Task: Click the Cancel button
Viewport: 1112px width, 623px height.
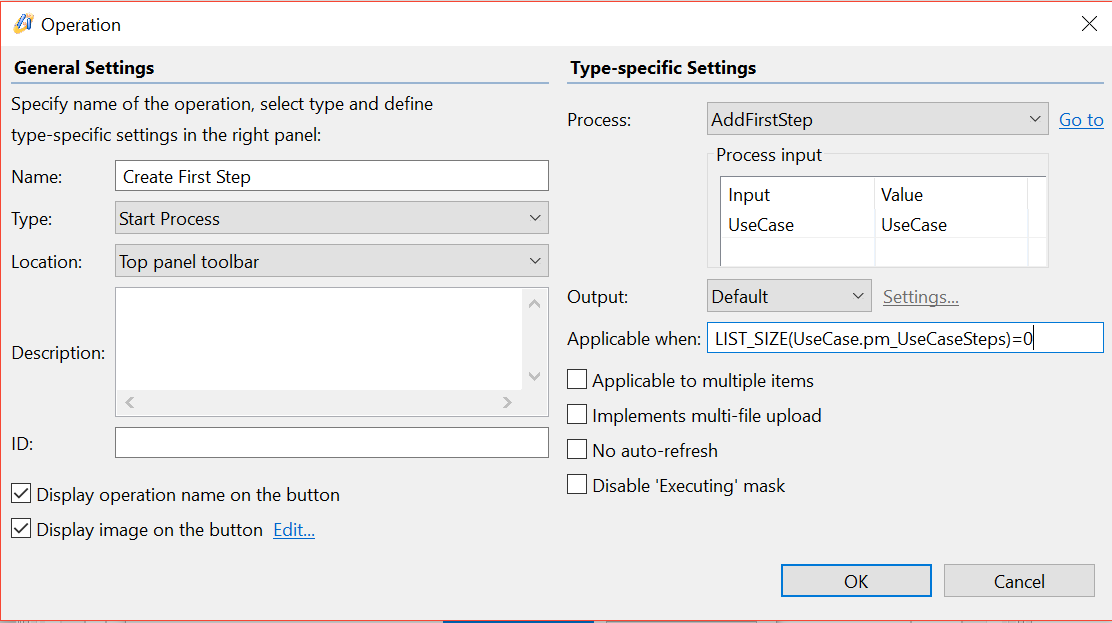Action: tap(1019, 581)
